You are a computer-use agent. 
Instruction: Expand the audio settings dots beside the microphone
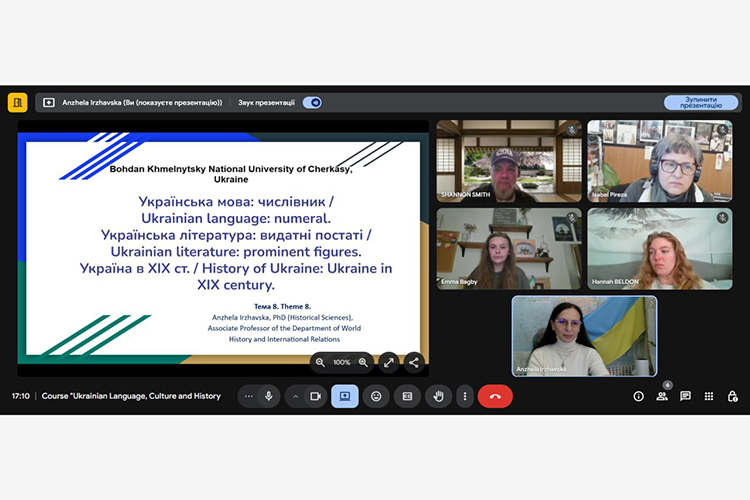[249, 396]
